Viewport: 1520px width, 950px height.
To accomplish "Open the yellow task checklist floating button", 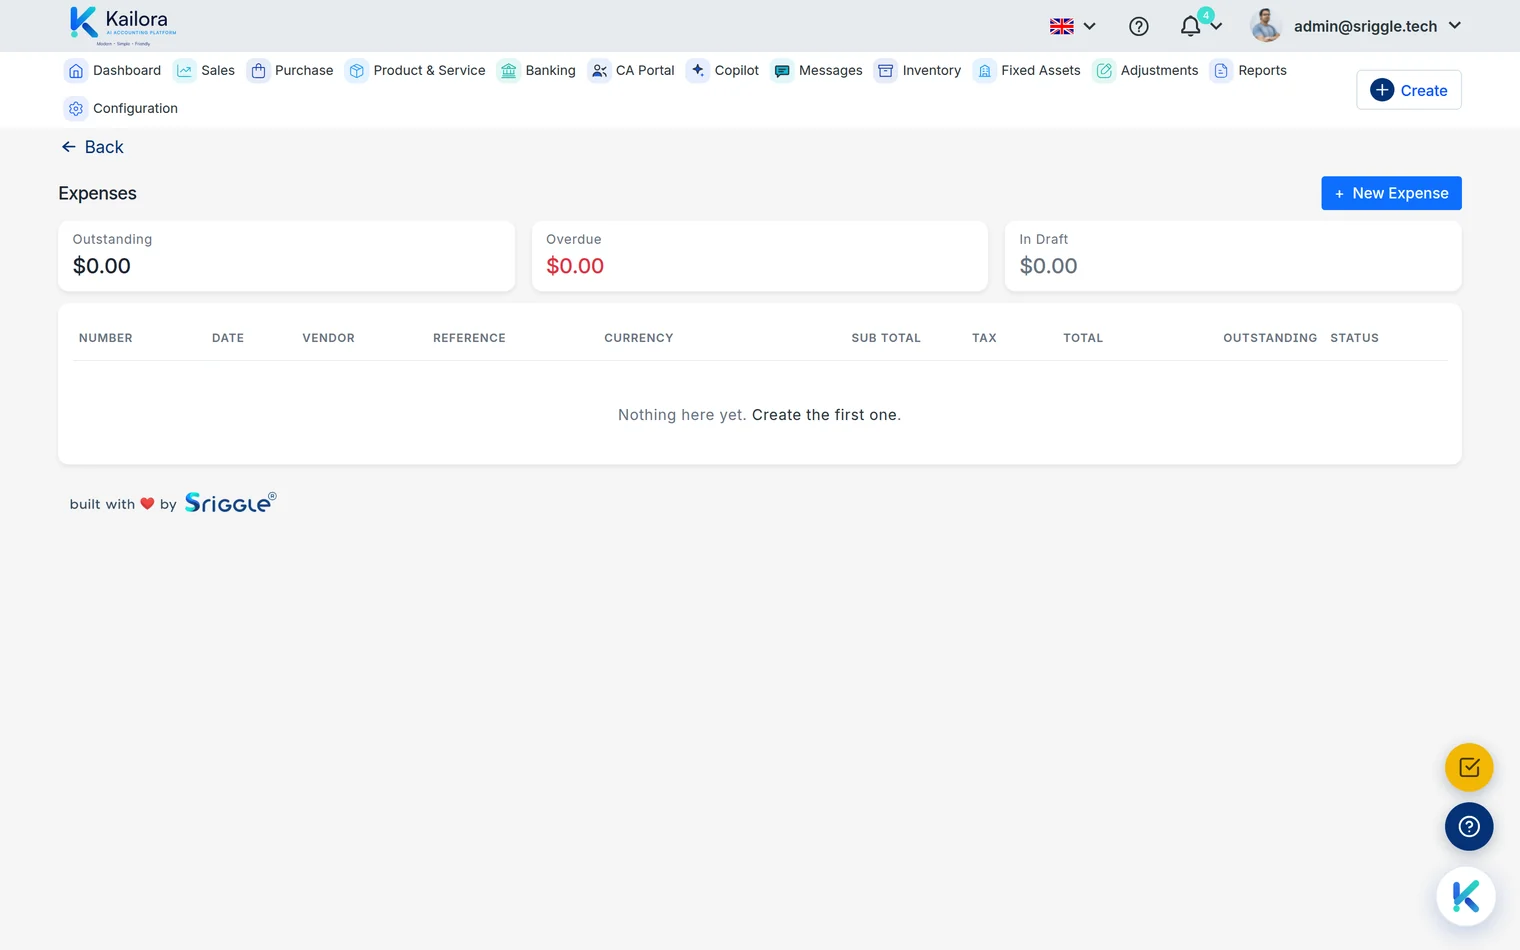I will click(1469, 768).
